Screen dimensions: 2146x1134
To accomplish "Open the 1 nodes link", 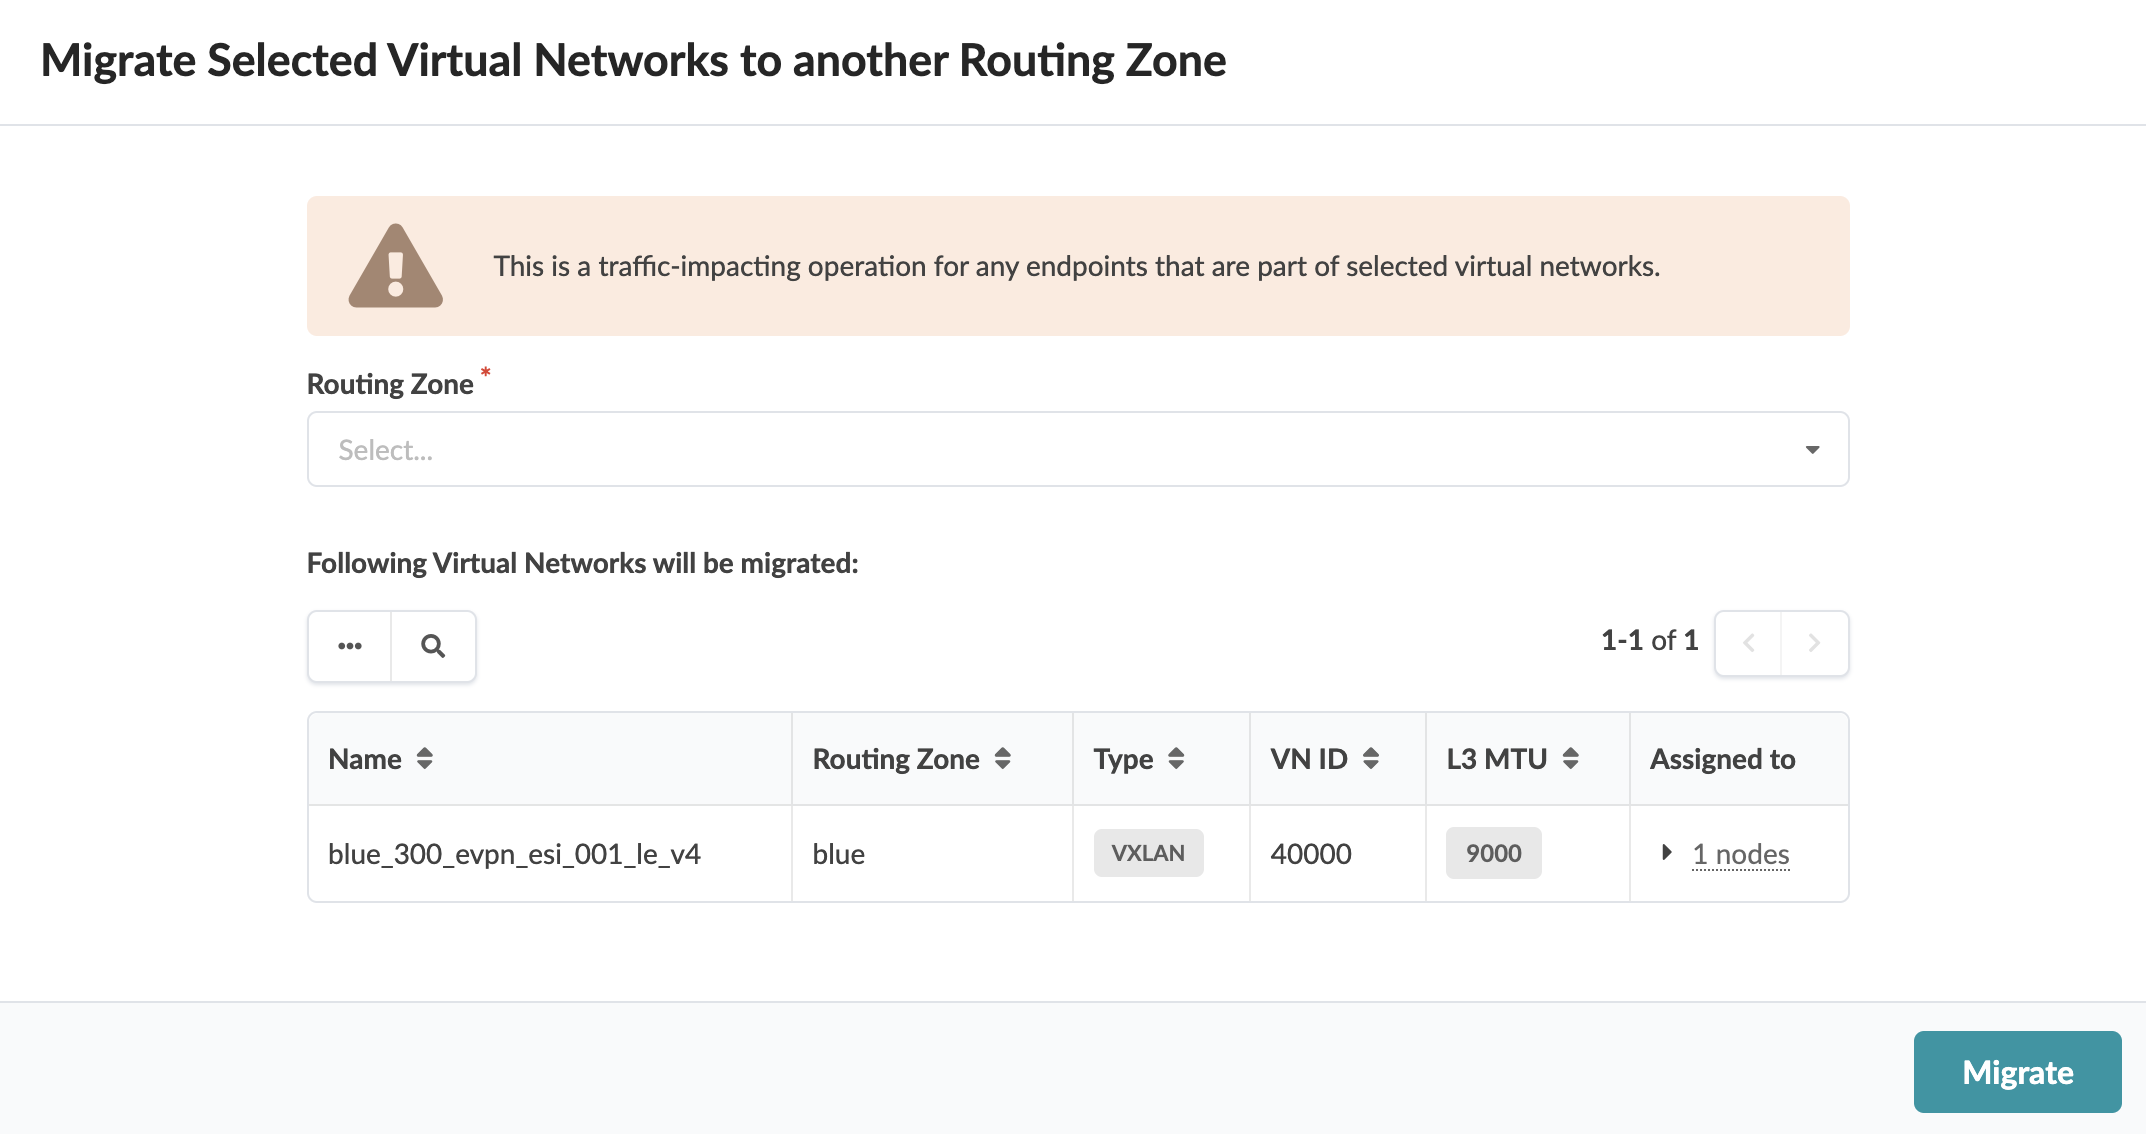I will coord(1741,854).
